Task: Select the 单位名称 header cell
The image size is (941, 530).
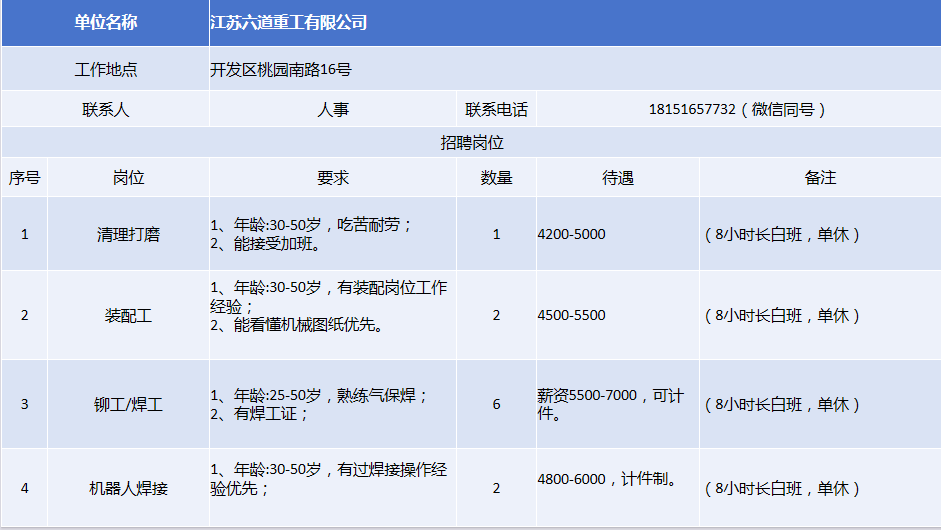Action: 105,22
